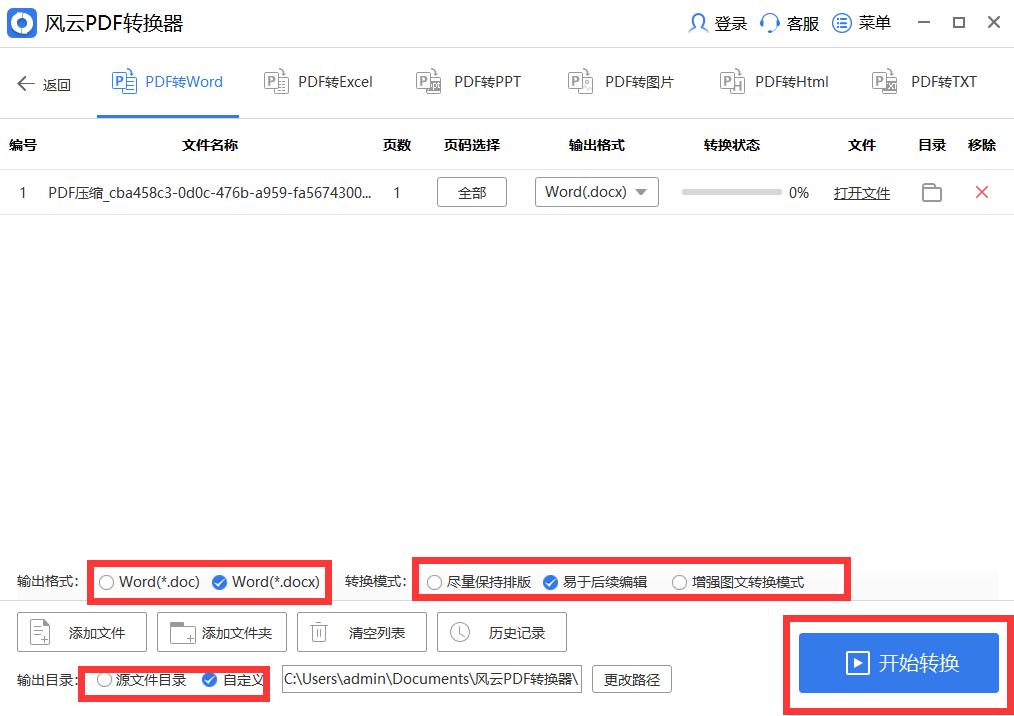Click the conversion progress bar at 0%
The image size is (1014, 716).
731,192
